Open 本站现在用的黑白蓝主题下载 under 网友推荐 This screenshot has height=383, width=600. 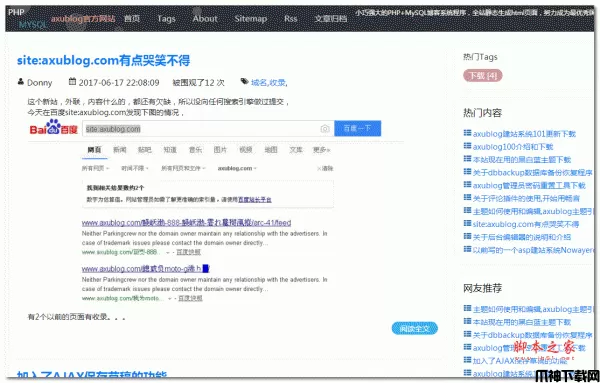click(x=522, y=322)
